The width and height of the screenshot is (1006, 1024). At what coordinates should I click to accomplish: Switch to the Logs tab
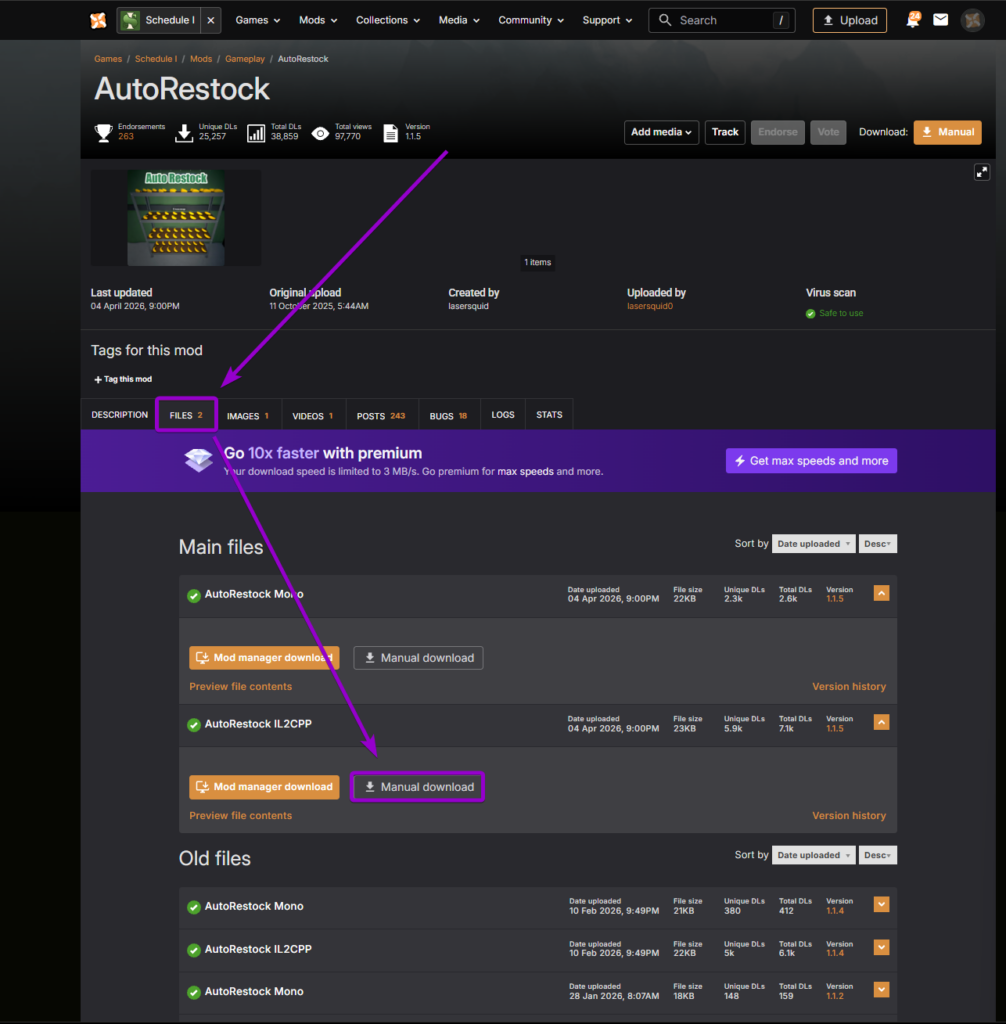(x=503, y=415)
